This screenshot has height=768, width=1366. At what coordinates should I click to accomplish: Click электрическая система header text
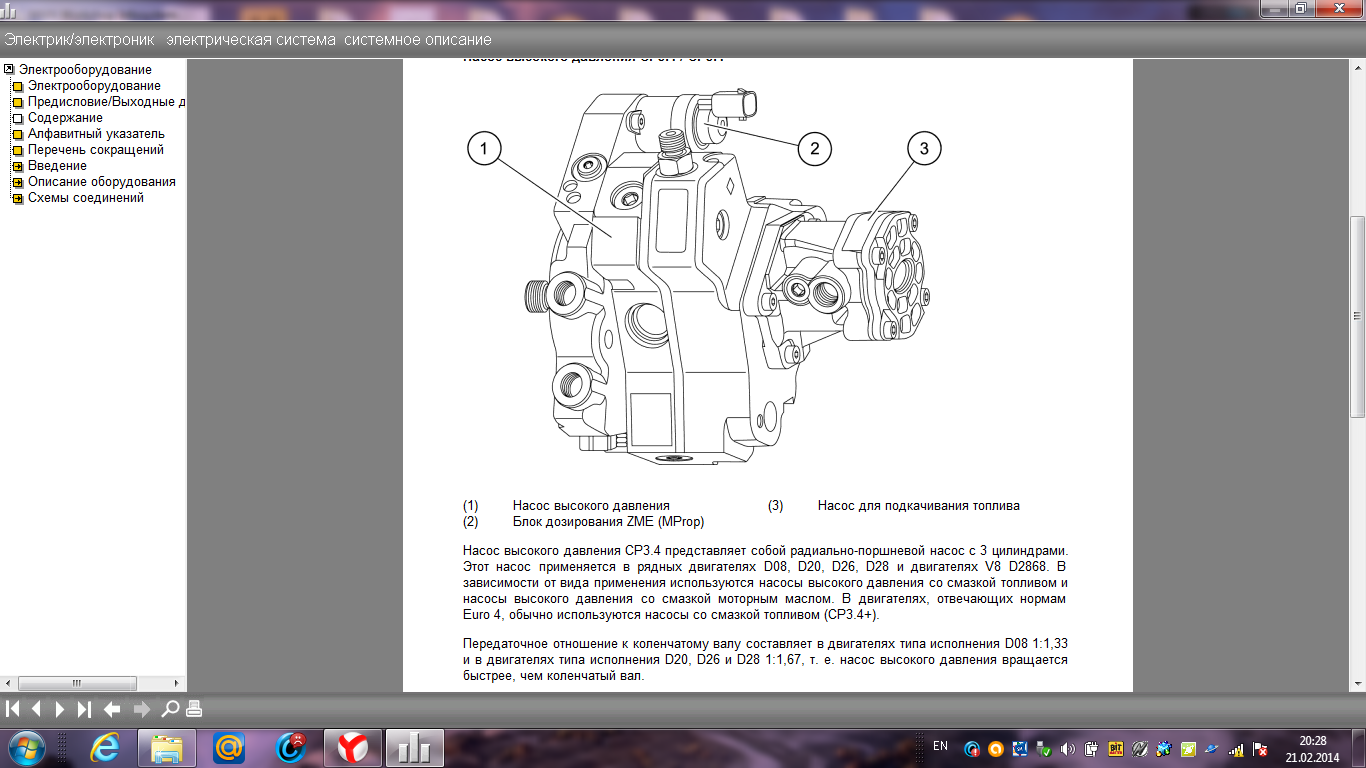pyautogui.click(x=250, y=40)
